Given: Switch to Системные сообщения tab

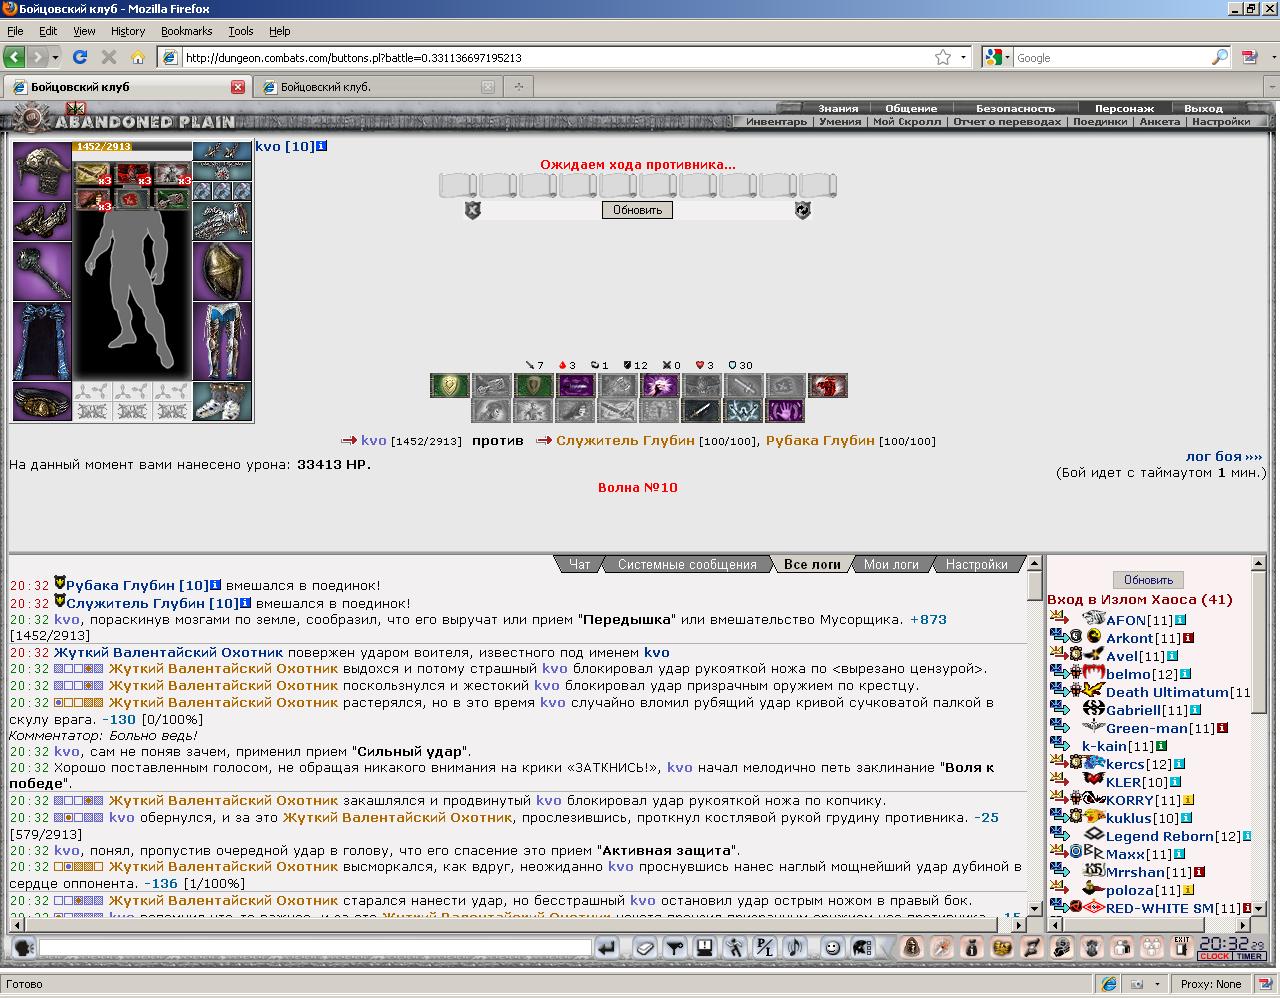Looking at the screenshot, I should click(687, 564).
